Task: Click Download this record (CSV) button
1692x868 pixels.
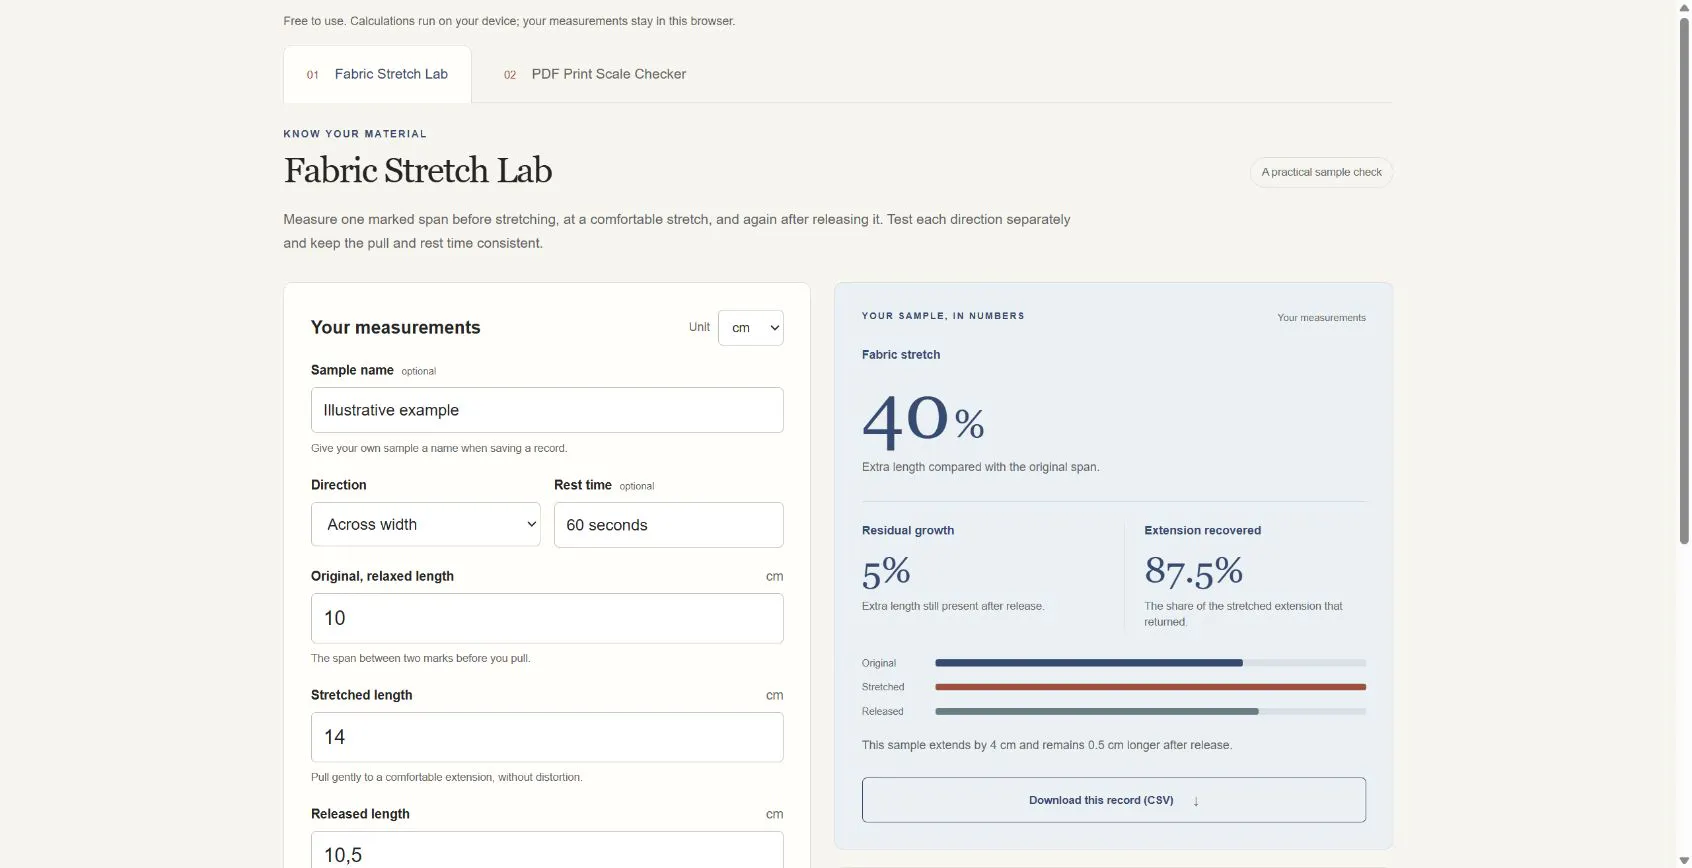Action: point(1113,800)
